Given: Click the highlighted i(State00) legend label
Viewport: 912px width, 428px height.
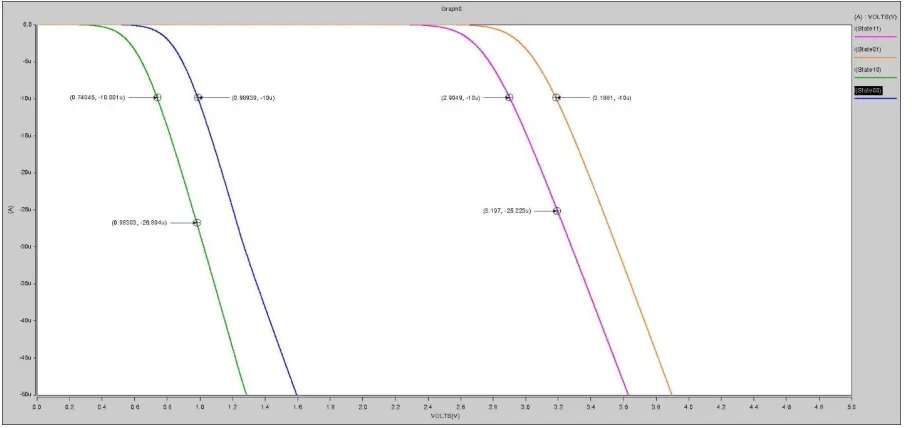Looking at the screenshot, I should coord(868,91).
